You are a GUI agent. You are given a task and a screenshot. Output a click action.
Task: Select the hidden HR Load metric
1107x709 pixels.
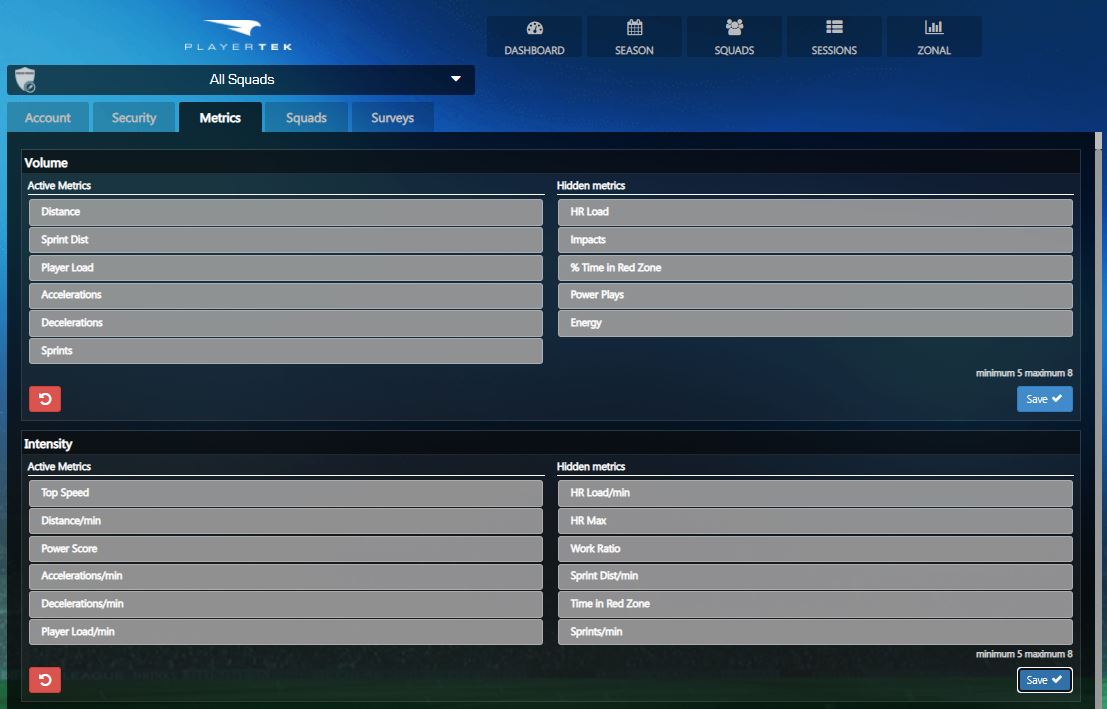tap(815, 212)
